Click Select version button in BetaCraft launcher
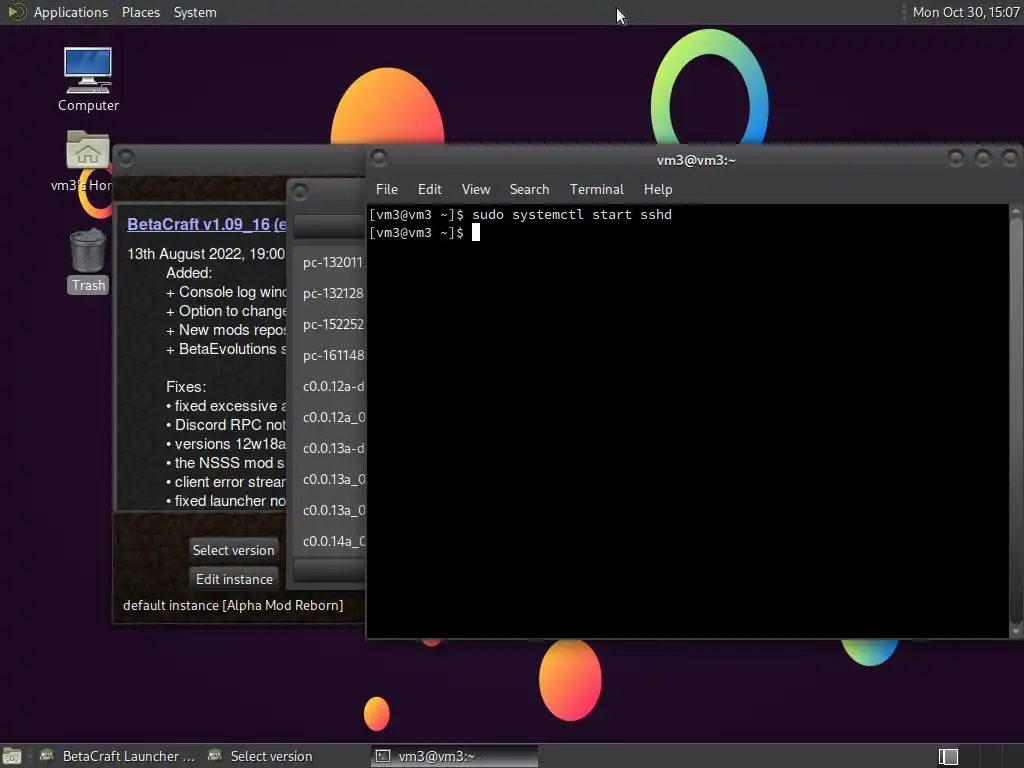1024x768 pixels. coord(233,550)
